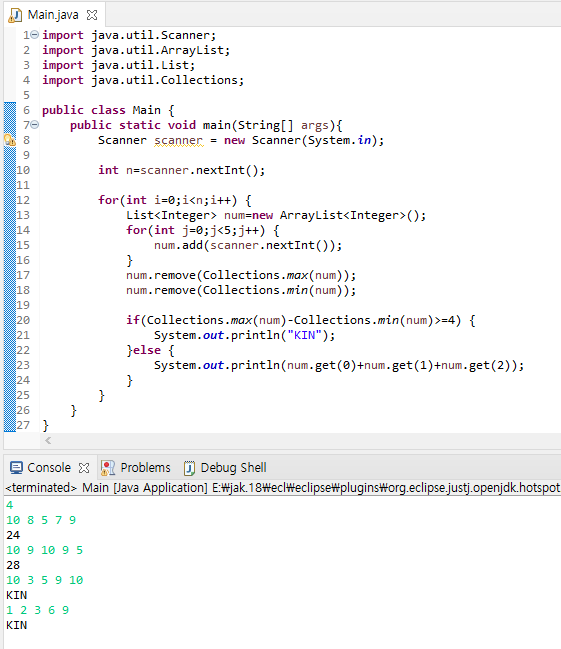The height and width of the screenshot is (649, 561).
Task: Click the last 'KIN' console output
Action: 17,625
